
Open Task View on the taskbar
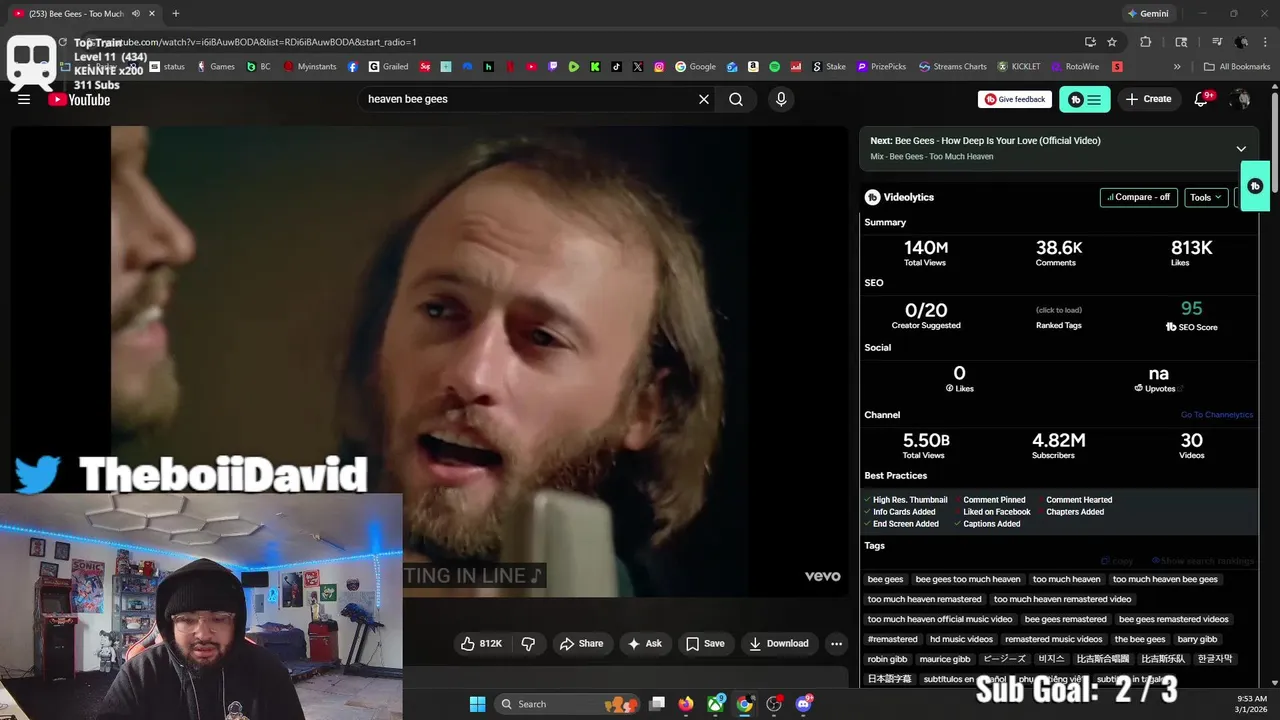[x=657, y=704]
